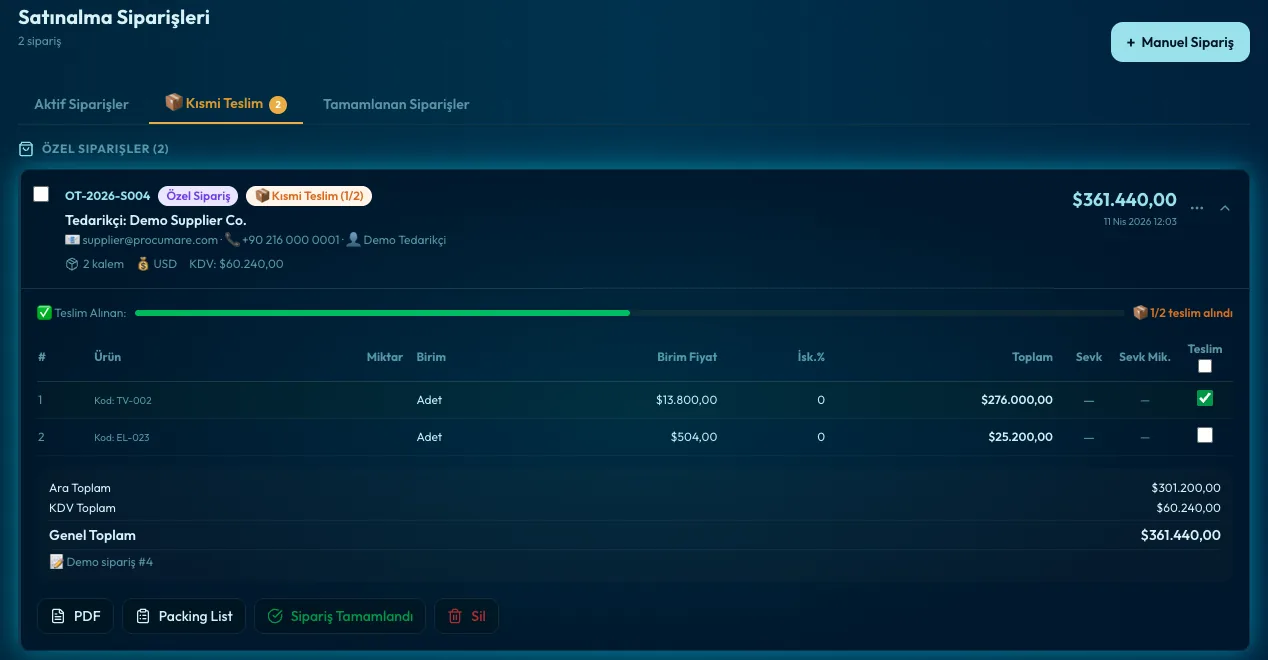Select the Kısmi Teslim tab
Image resolution: width=1268 pixels, height=660 pixels.
pos(226,104)
